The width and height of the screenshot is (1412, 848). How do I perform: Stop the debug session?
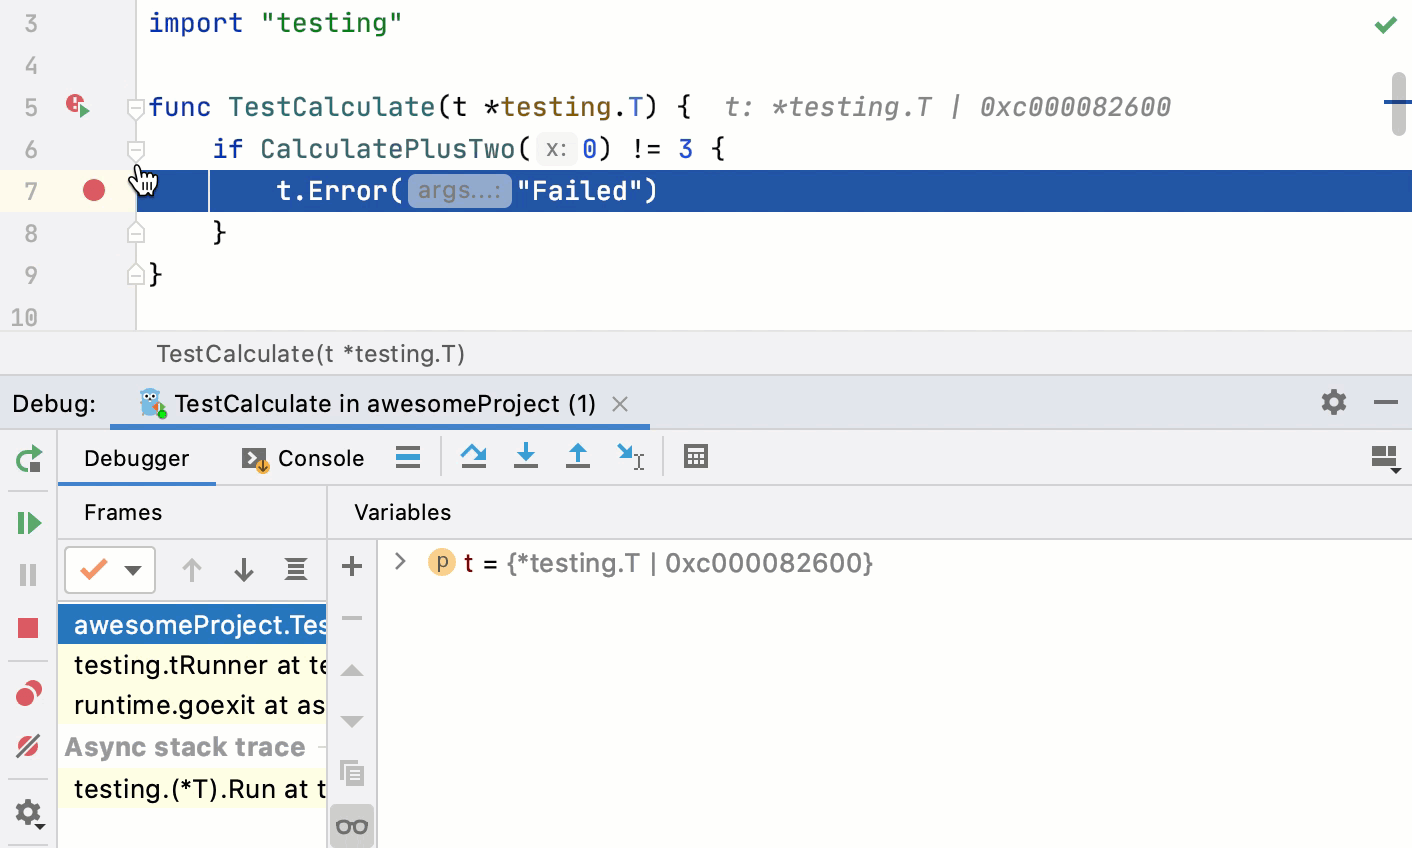coord(28,627)
